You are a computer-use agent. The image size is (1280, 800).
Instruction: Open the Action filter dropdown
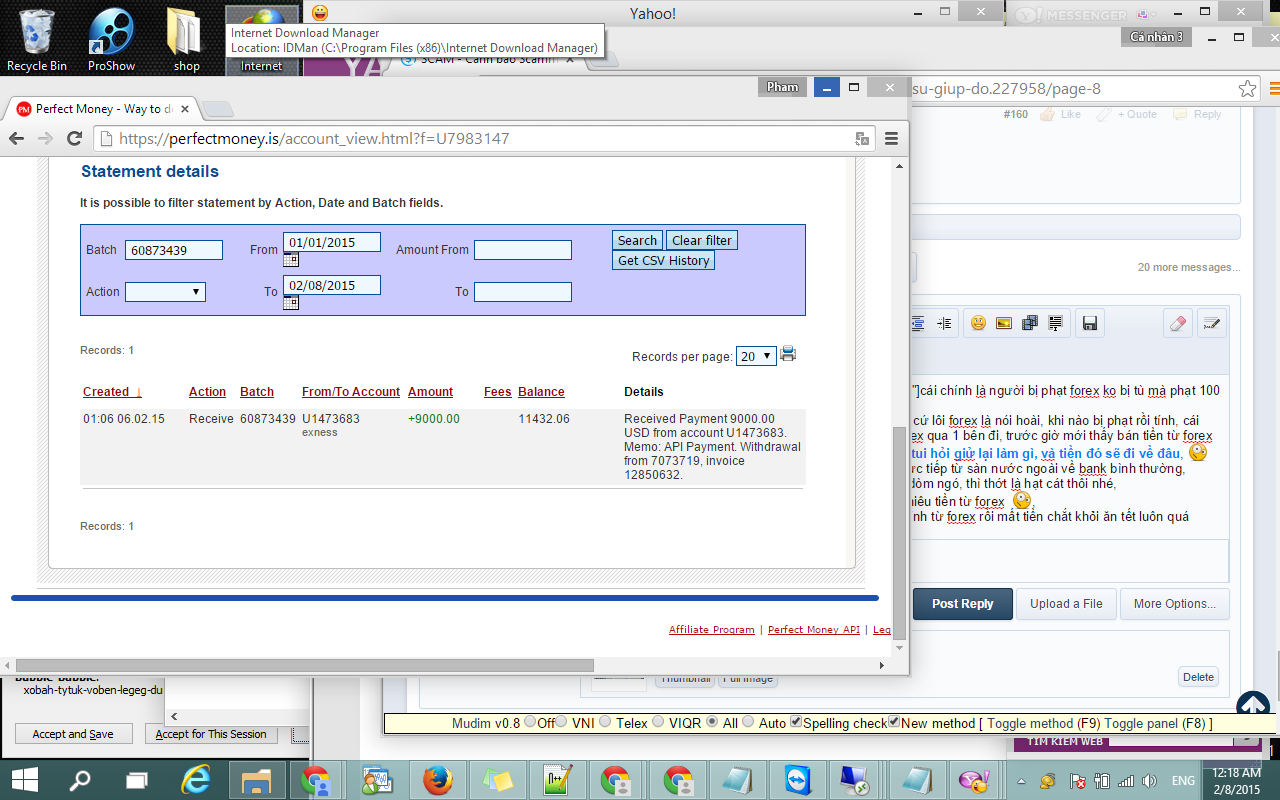(x=165, y=292)
